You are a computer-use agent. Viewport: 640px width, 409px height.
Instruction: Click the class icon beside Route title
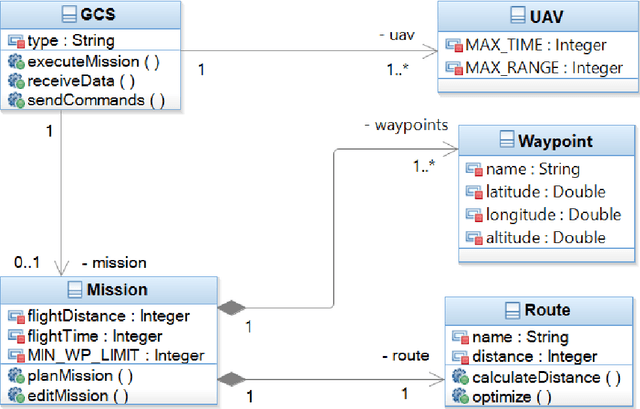click(x=511, y=310)
